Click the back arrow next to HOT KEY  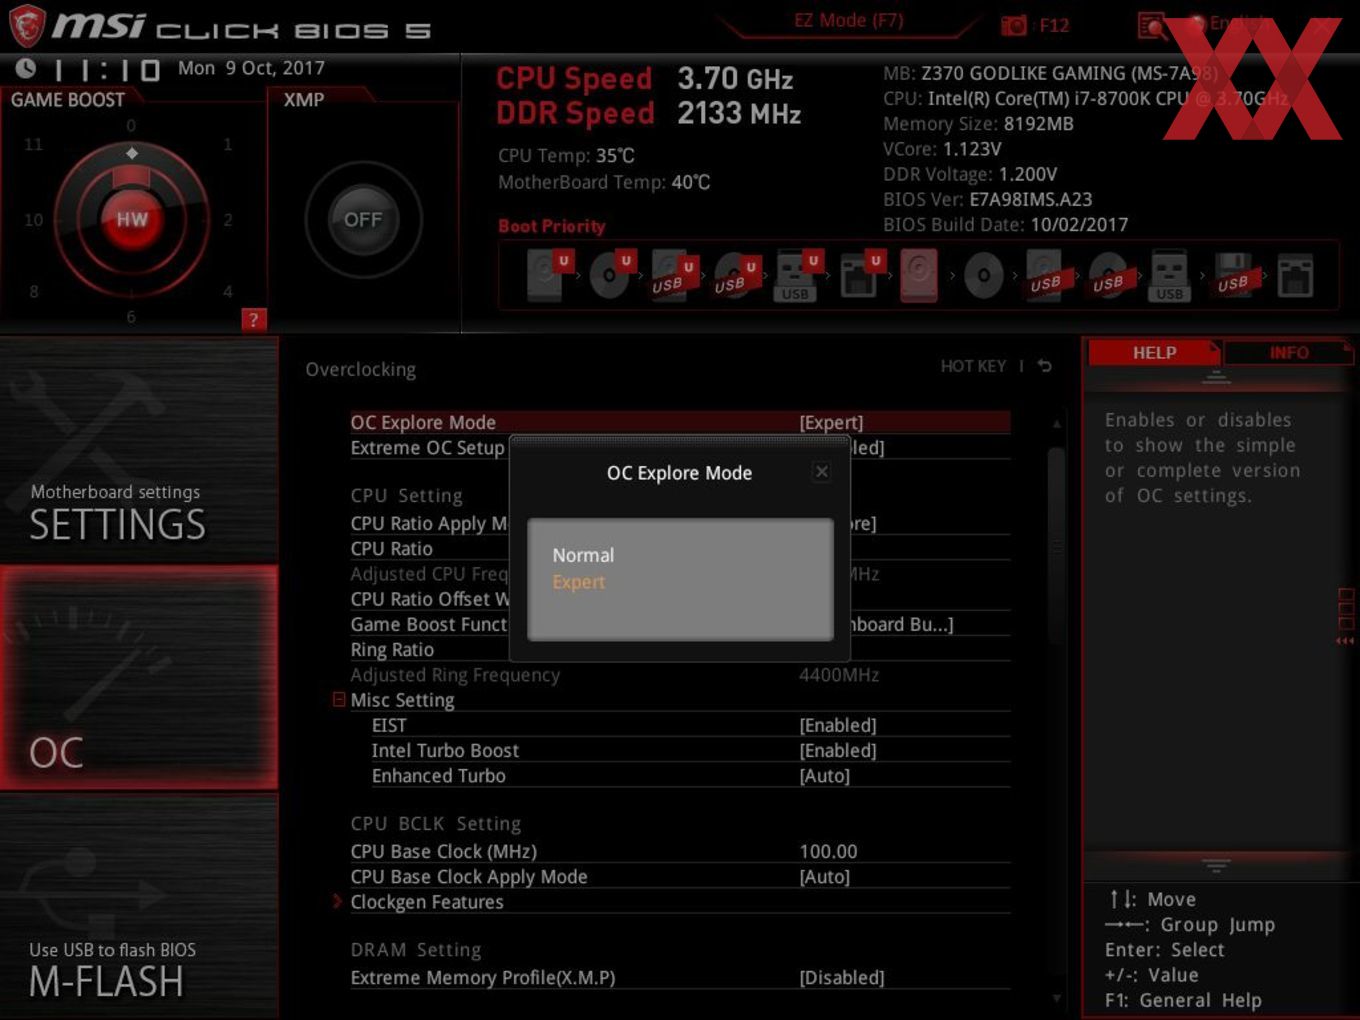coord(1044,366)
